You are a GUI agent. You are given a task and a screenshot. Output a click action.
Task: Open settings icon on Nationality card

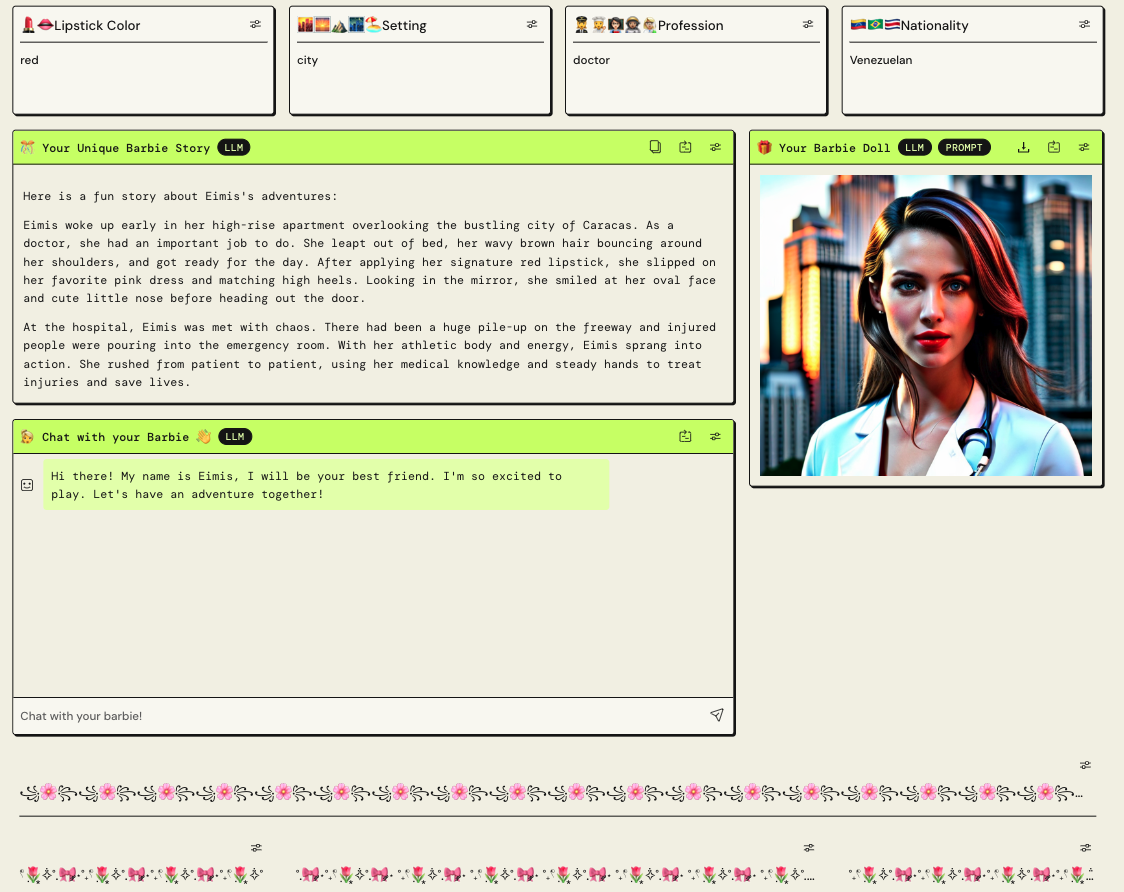pos(1085,24)
